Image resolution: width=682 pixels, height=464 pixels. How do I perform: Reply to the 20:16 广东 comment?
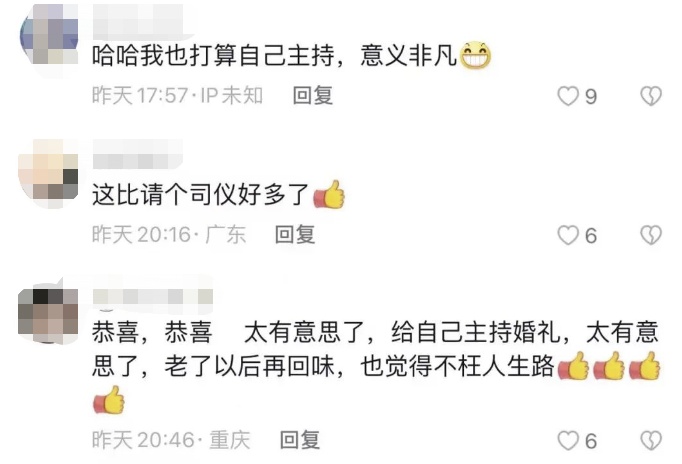(x=295, y=235)
